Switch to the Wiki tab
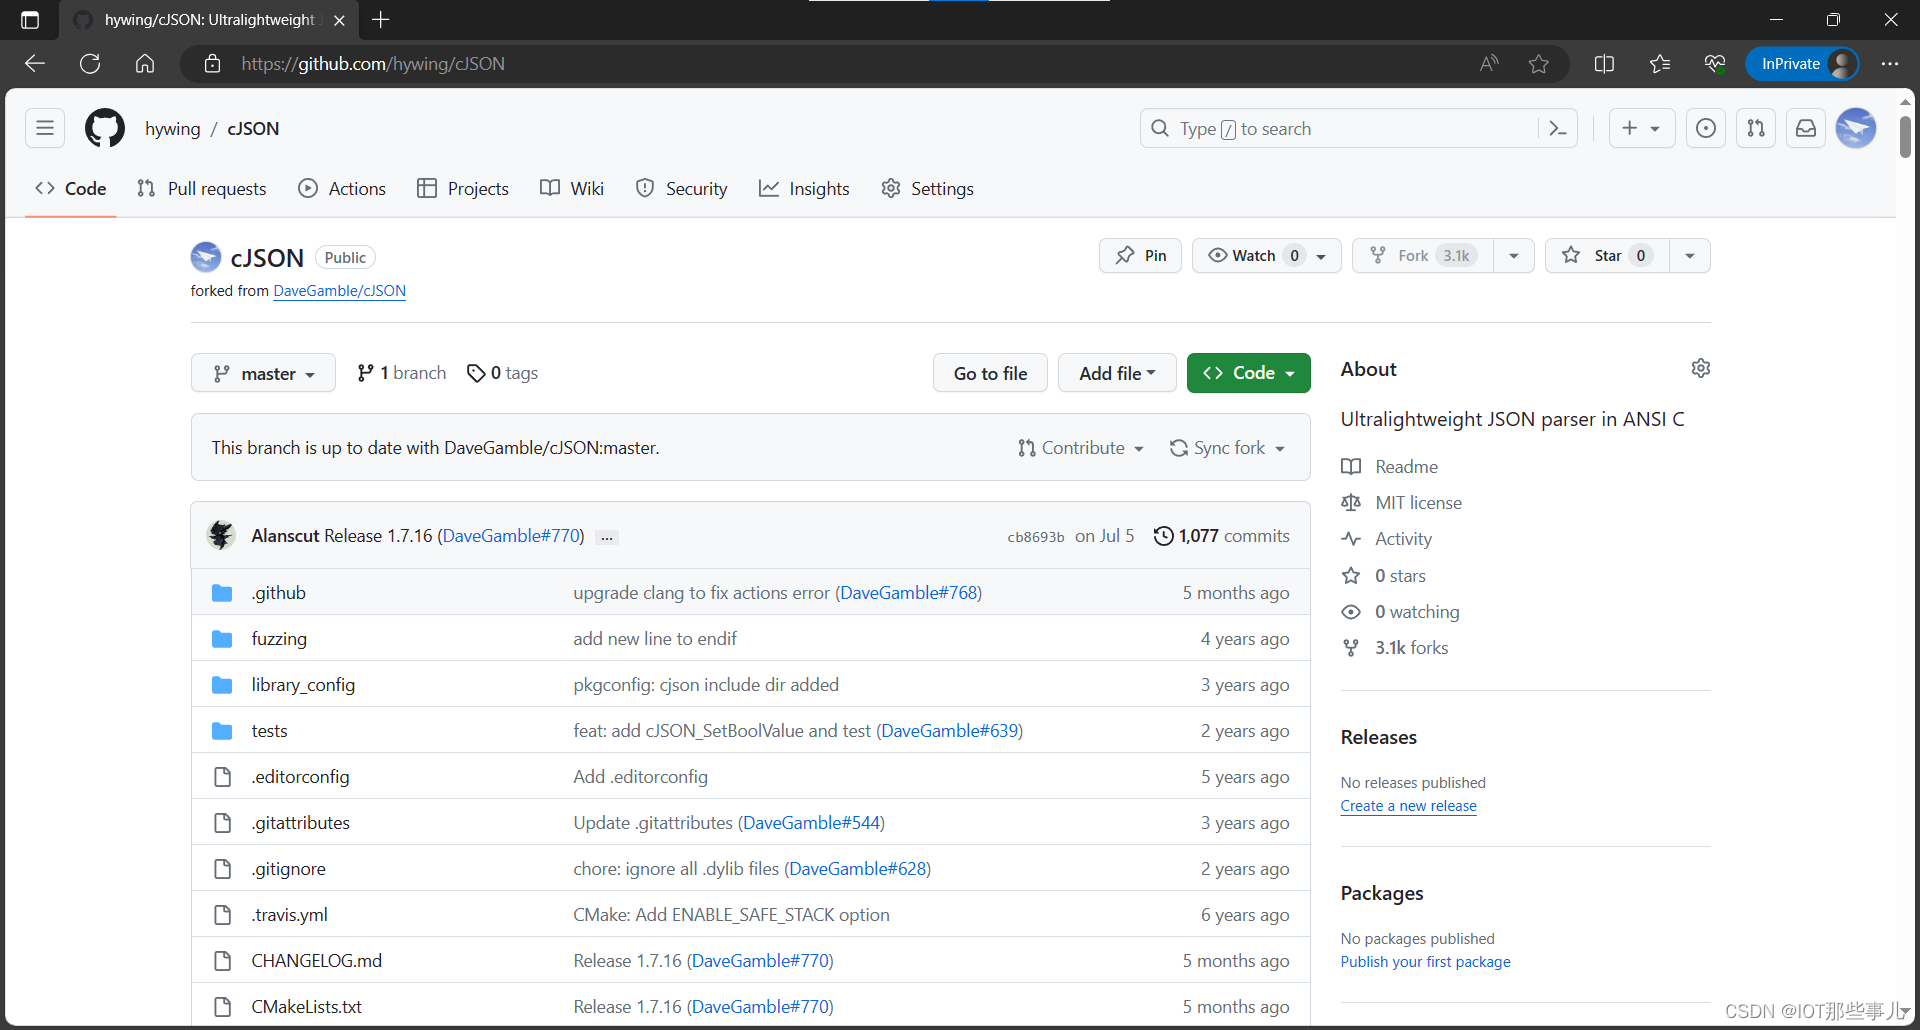The width and height of the screenshot is (1920, 1030). [572, 189]
